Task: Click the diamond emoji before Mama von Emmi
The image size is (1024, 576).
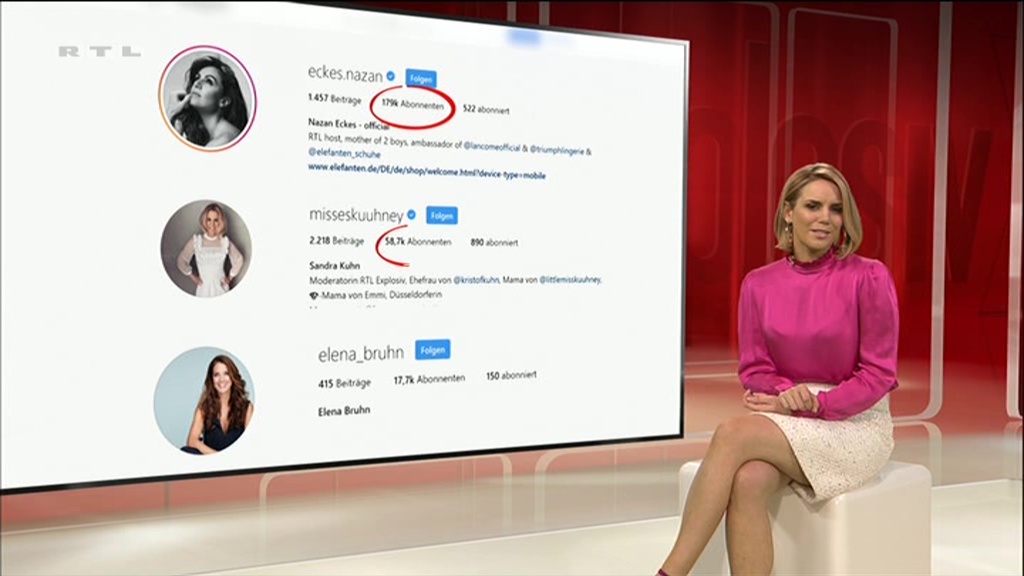Action: click(313, 295)
